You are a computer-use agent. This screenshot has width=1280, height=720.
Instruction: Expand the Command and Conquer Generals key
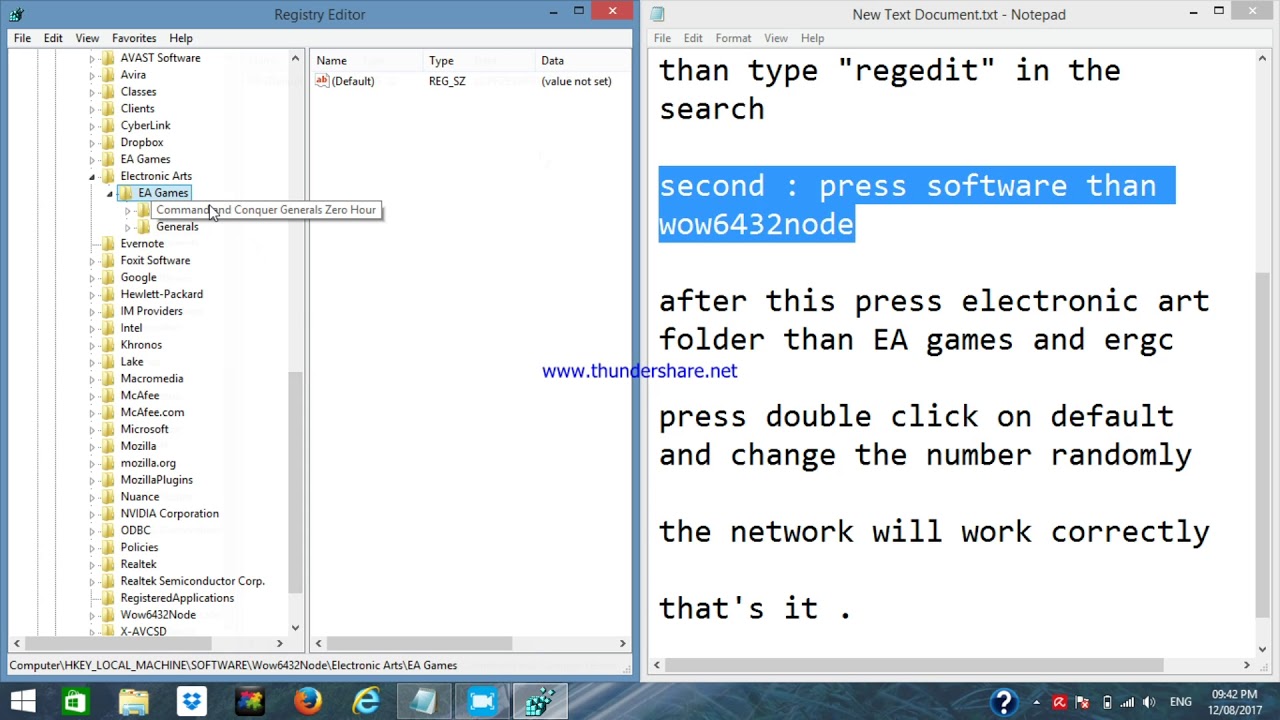tap(128, 211)
